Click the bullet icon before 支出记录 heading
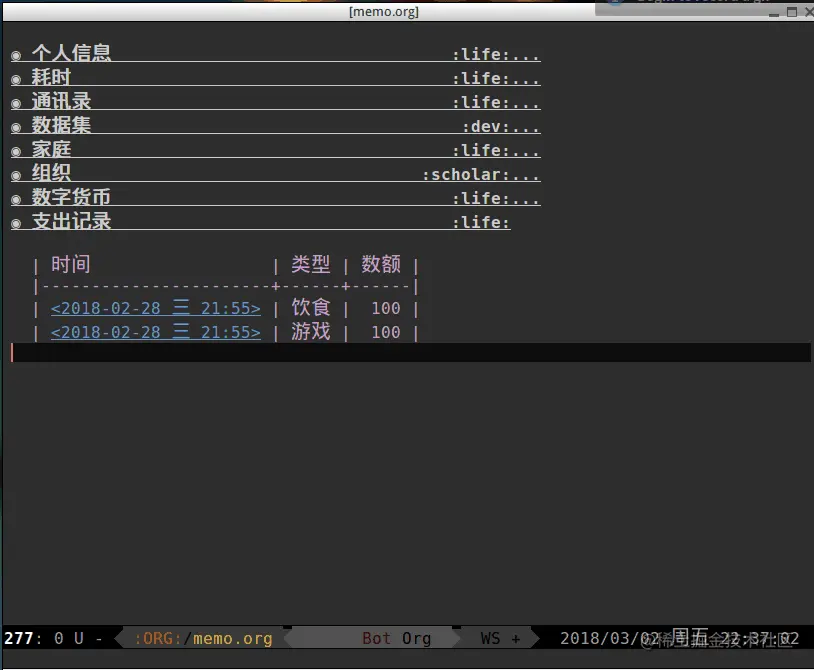 pyautogui.click(x=16, y=222)
